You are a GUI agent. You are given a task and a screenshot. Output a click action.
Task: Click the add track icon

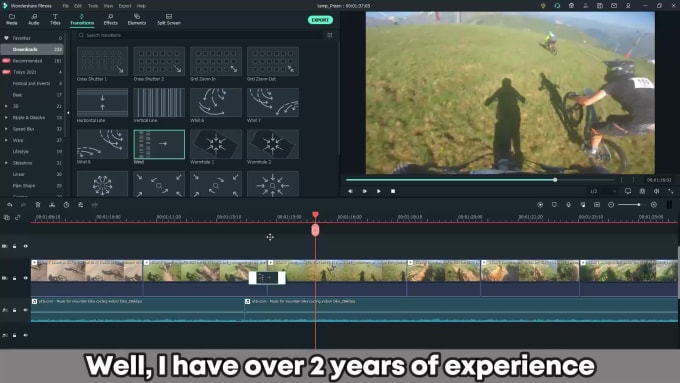[x=7, y=217]
